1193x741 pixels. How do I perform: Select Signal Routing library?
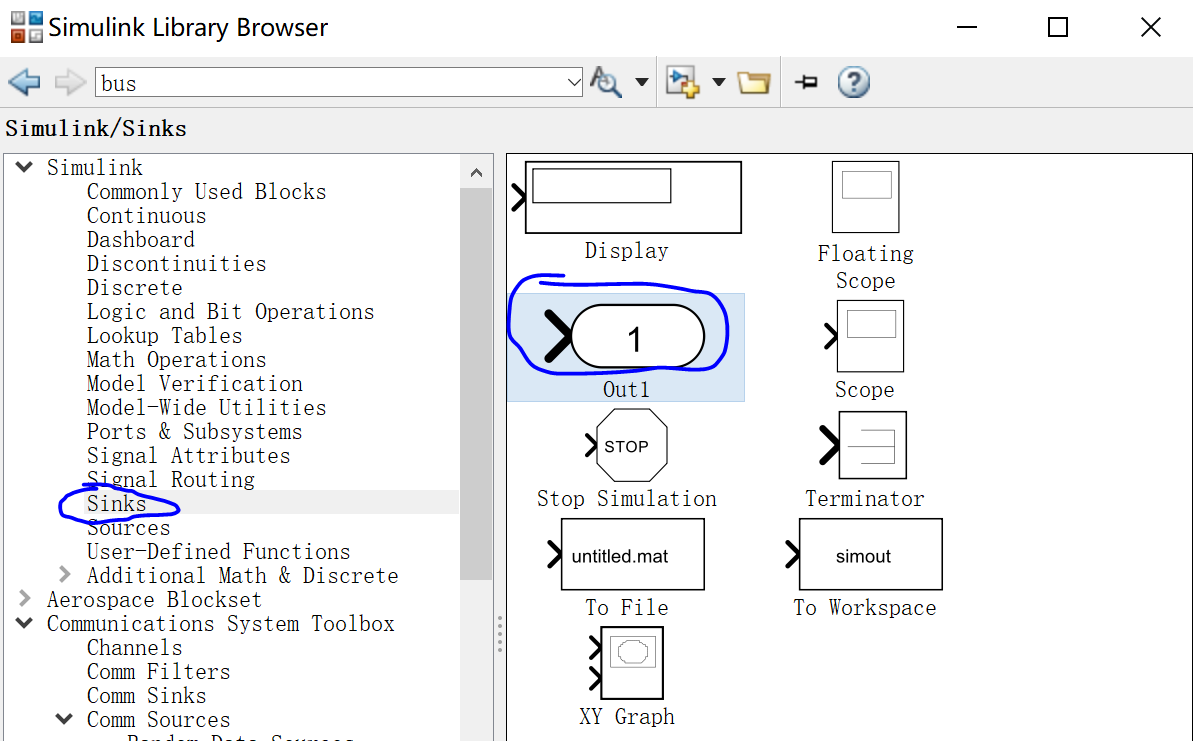(170, 479)
